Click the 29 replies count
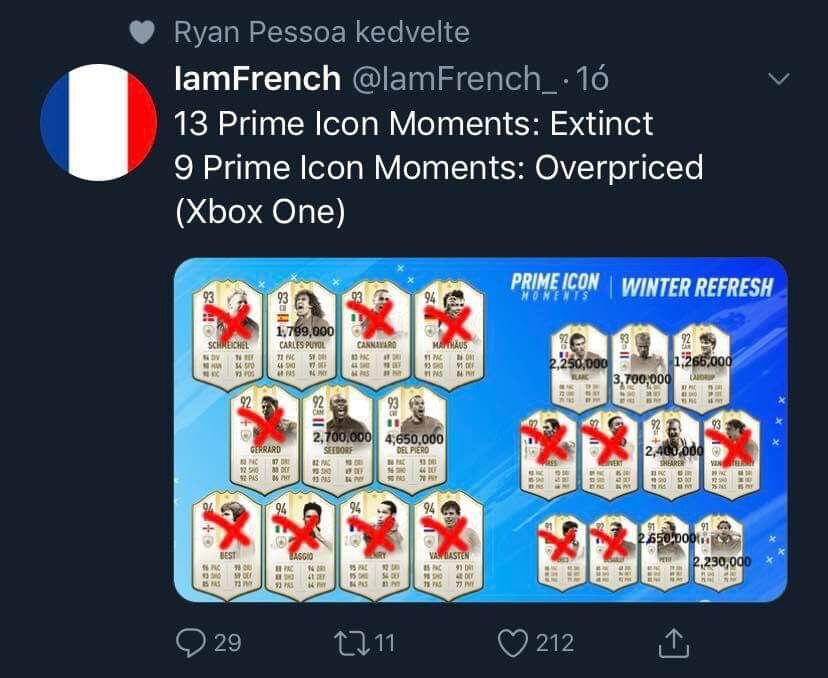The width and height of the screenshot is (828, 678). pos(227,642)
